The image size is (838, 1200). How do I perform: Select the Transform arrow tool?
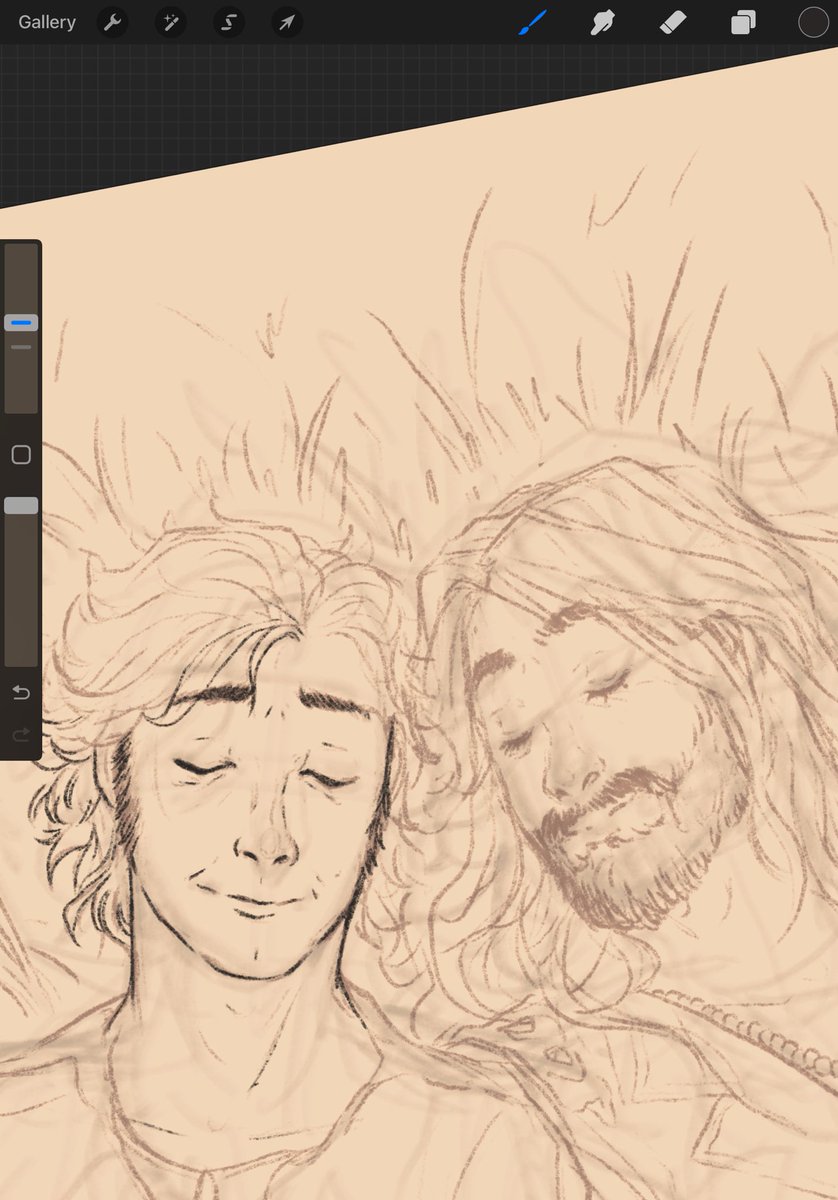286,22
